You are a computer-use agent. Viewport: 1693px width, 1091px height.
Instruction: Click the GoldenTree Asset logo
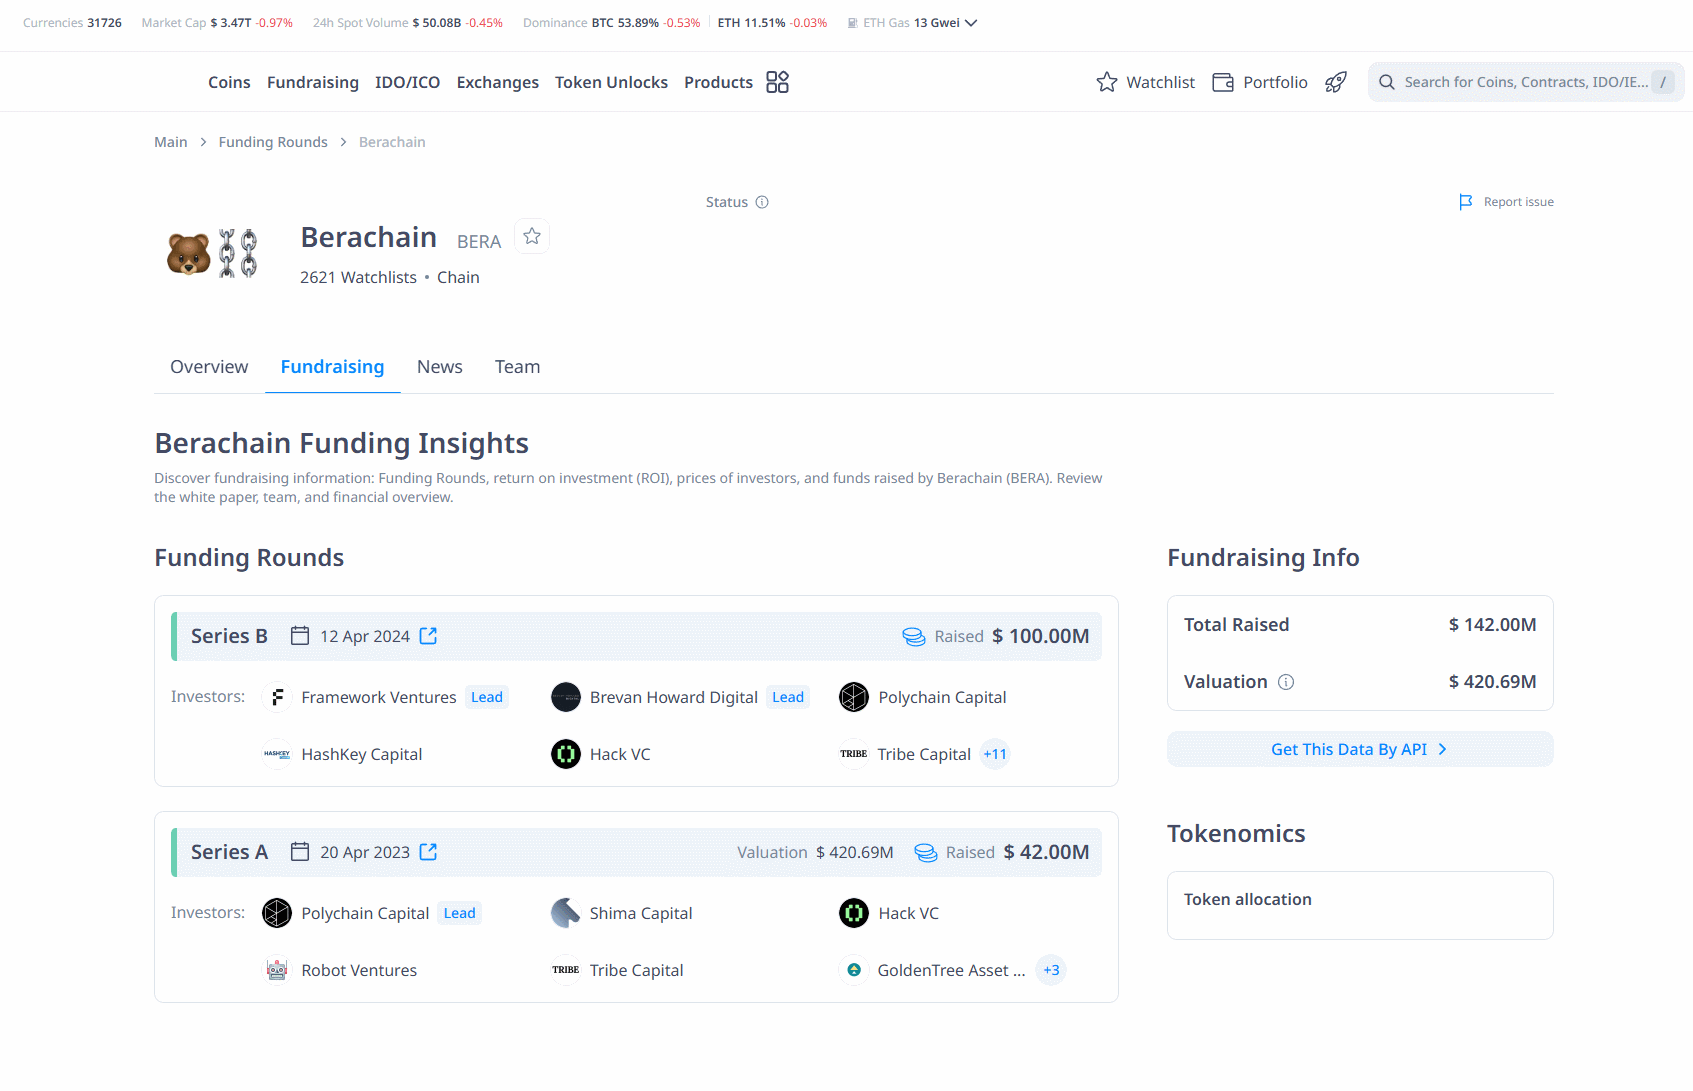(854, 970)
